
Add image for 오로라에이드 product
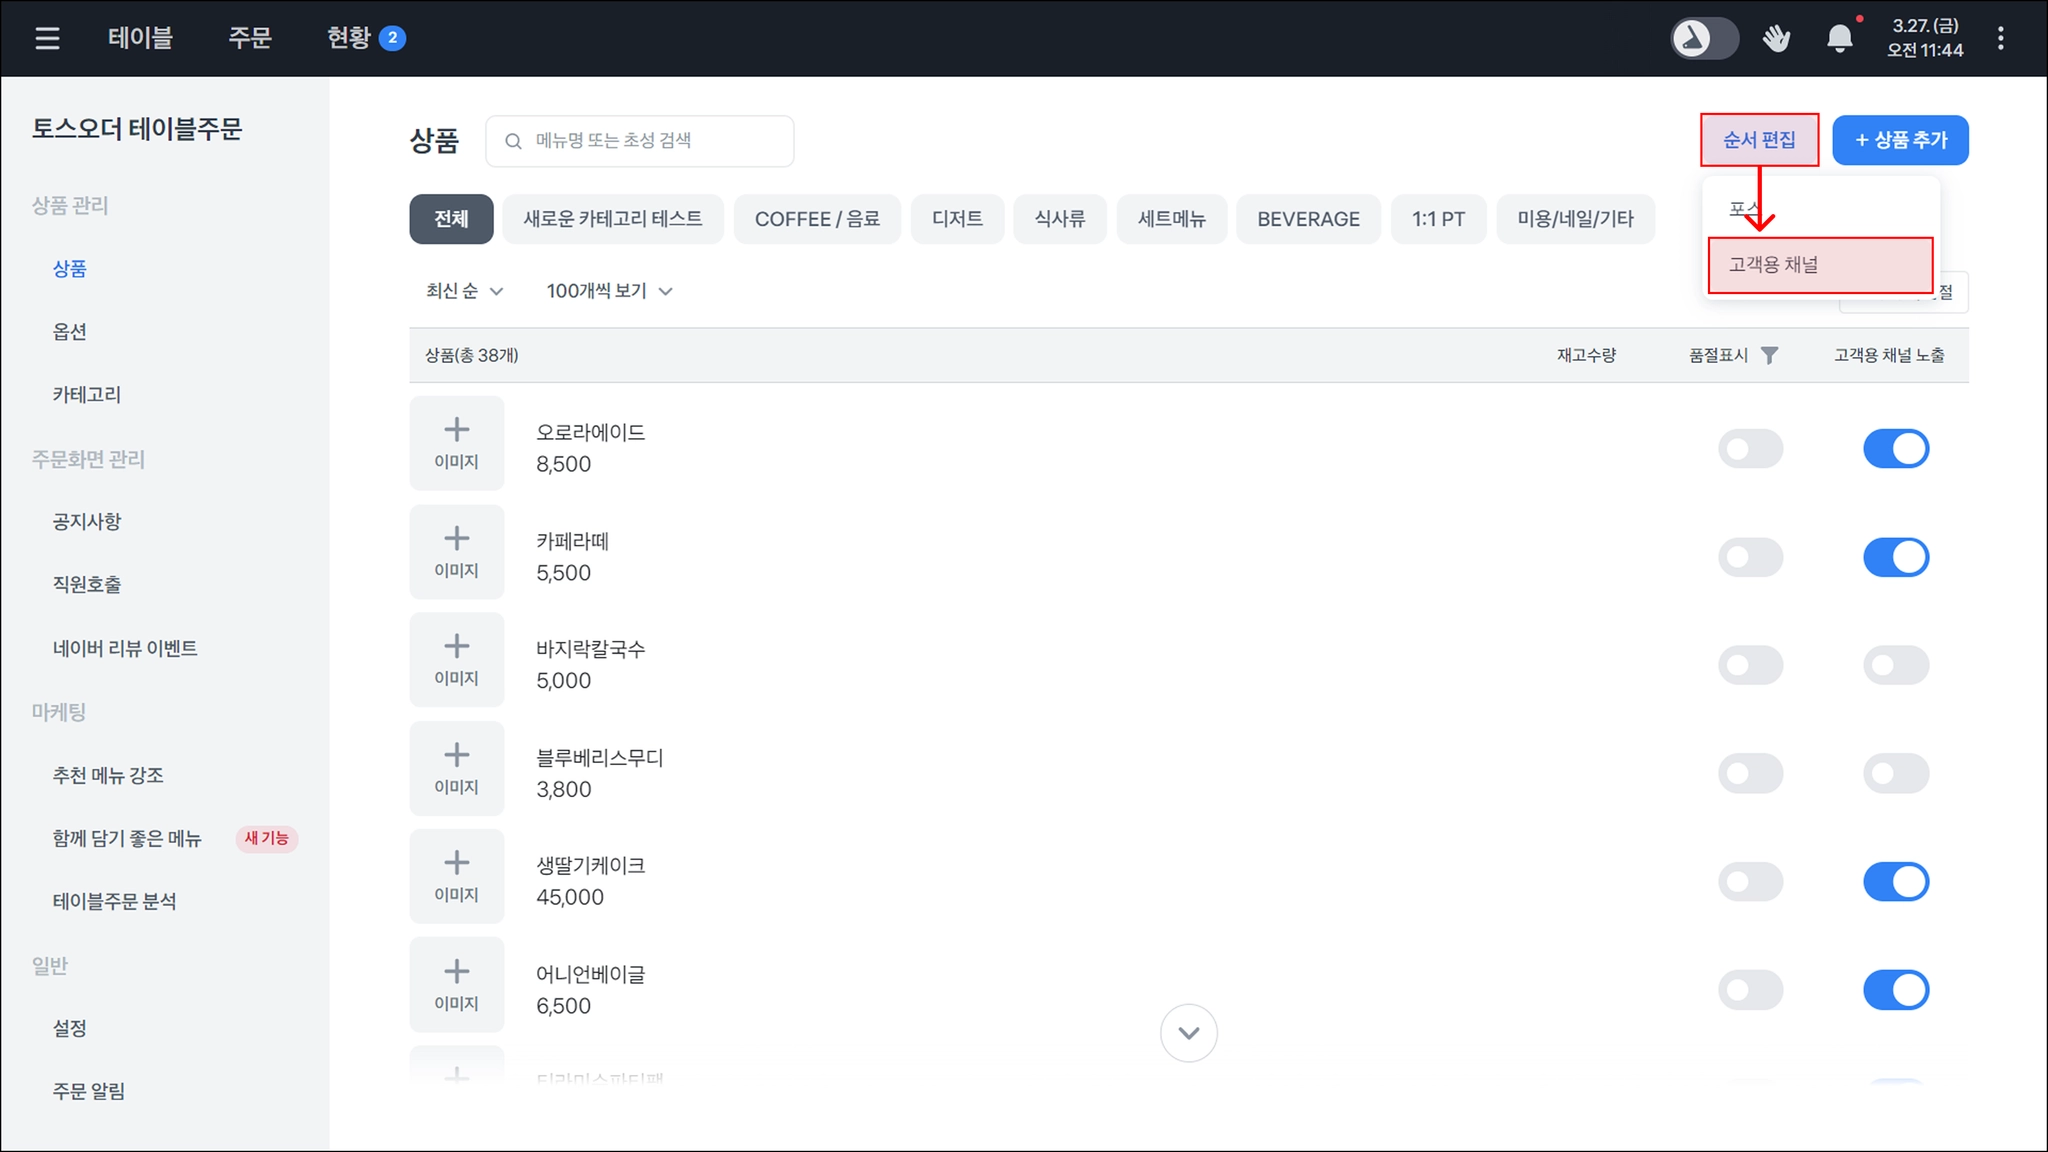point(456,443)
